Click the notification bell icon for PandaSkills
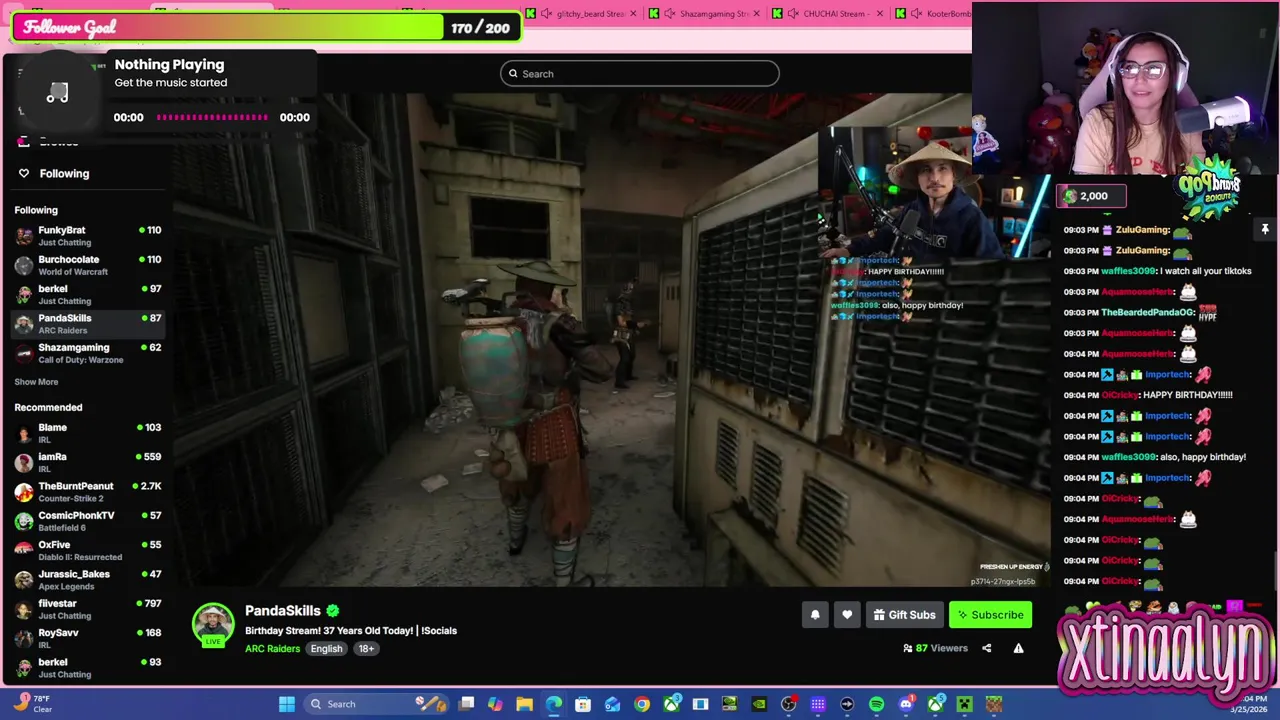Image resolution: width=1280 pixels, height=720 pixels. pos(815,615)
